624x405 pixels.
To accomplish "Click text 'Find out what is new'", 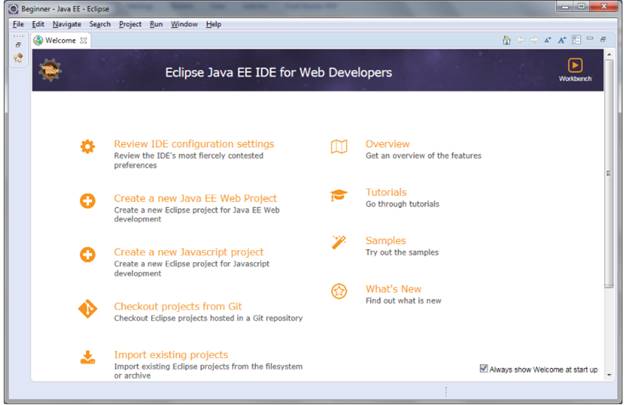I will click(403, 300).
